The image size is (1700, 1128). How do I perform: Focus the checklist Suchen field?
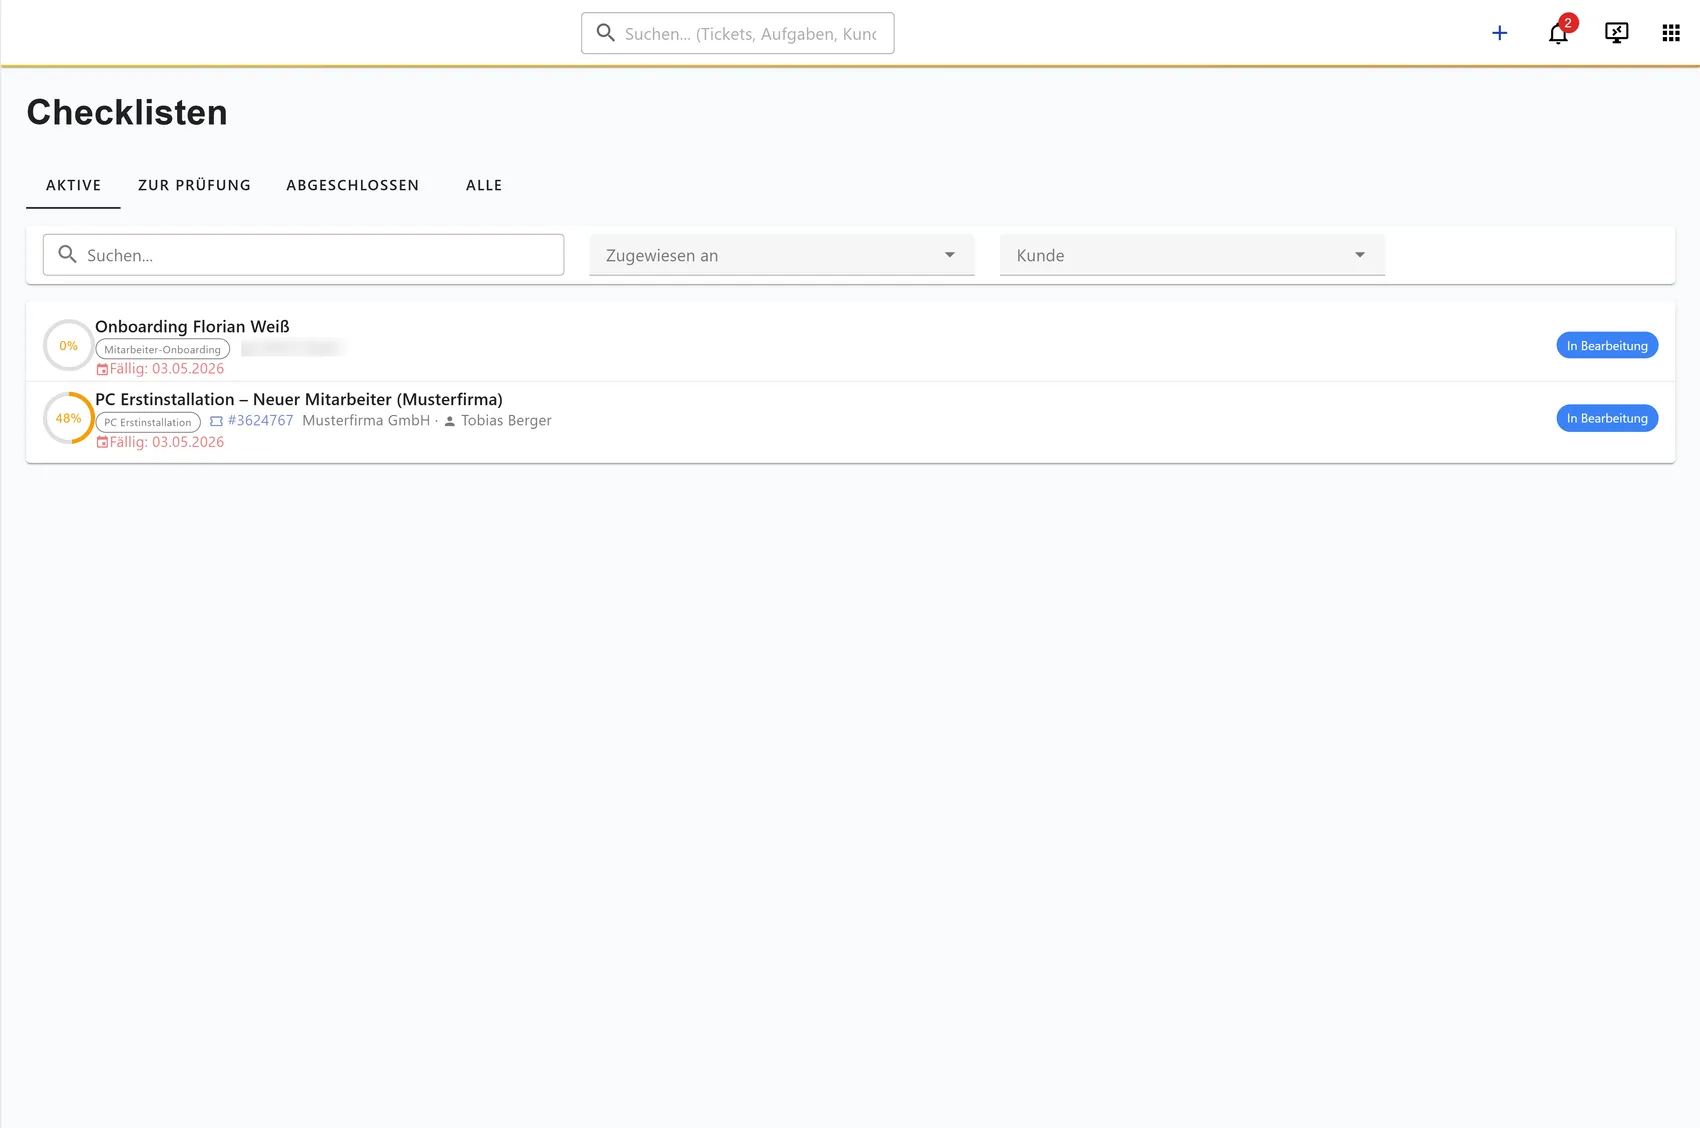[303, 255]
